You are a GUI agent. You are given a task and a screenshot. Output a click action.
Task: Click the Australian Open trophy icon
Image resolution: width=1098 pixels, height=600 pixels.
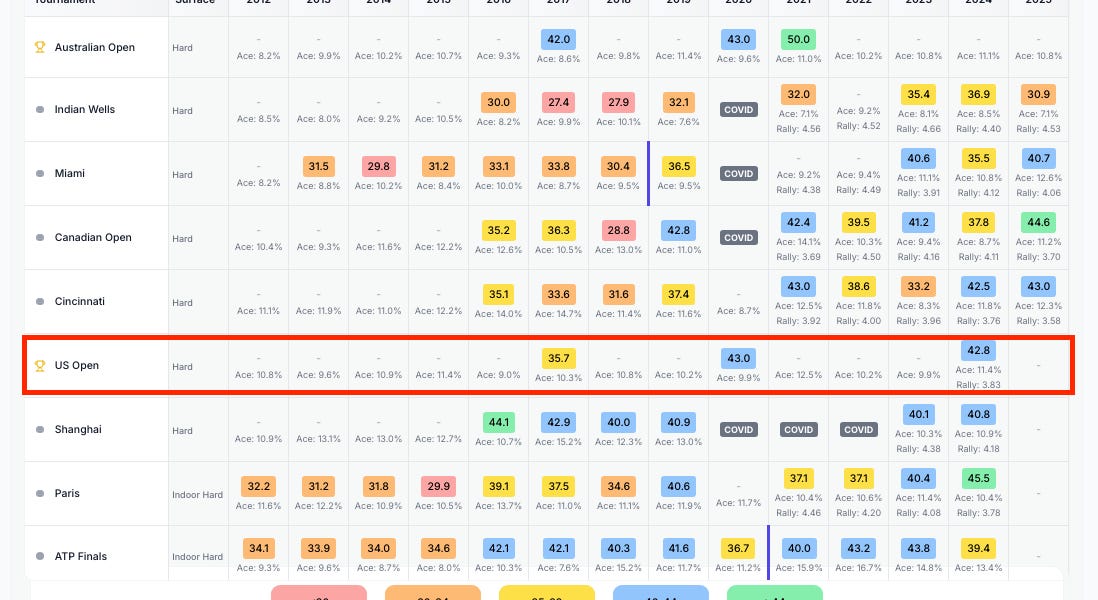(x=40, y=47)
